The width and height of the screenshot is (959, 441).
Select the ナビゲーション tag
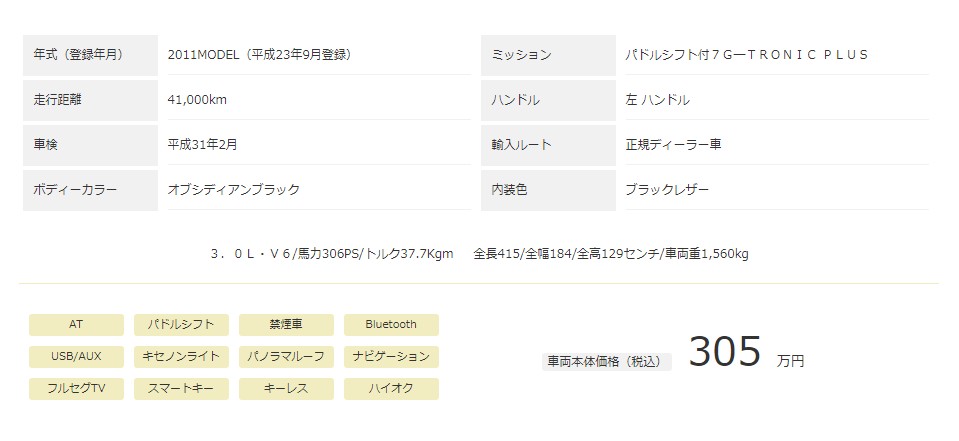[x=391, y=357]
